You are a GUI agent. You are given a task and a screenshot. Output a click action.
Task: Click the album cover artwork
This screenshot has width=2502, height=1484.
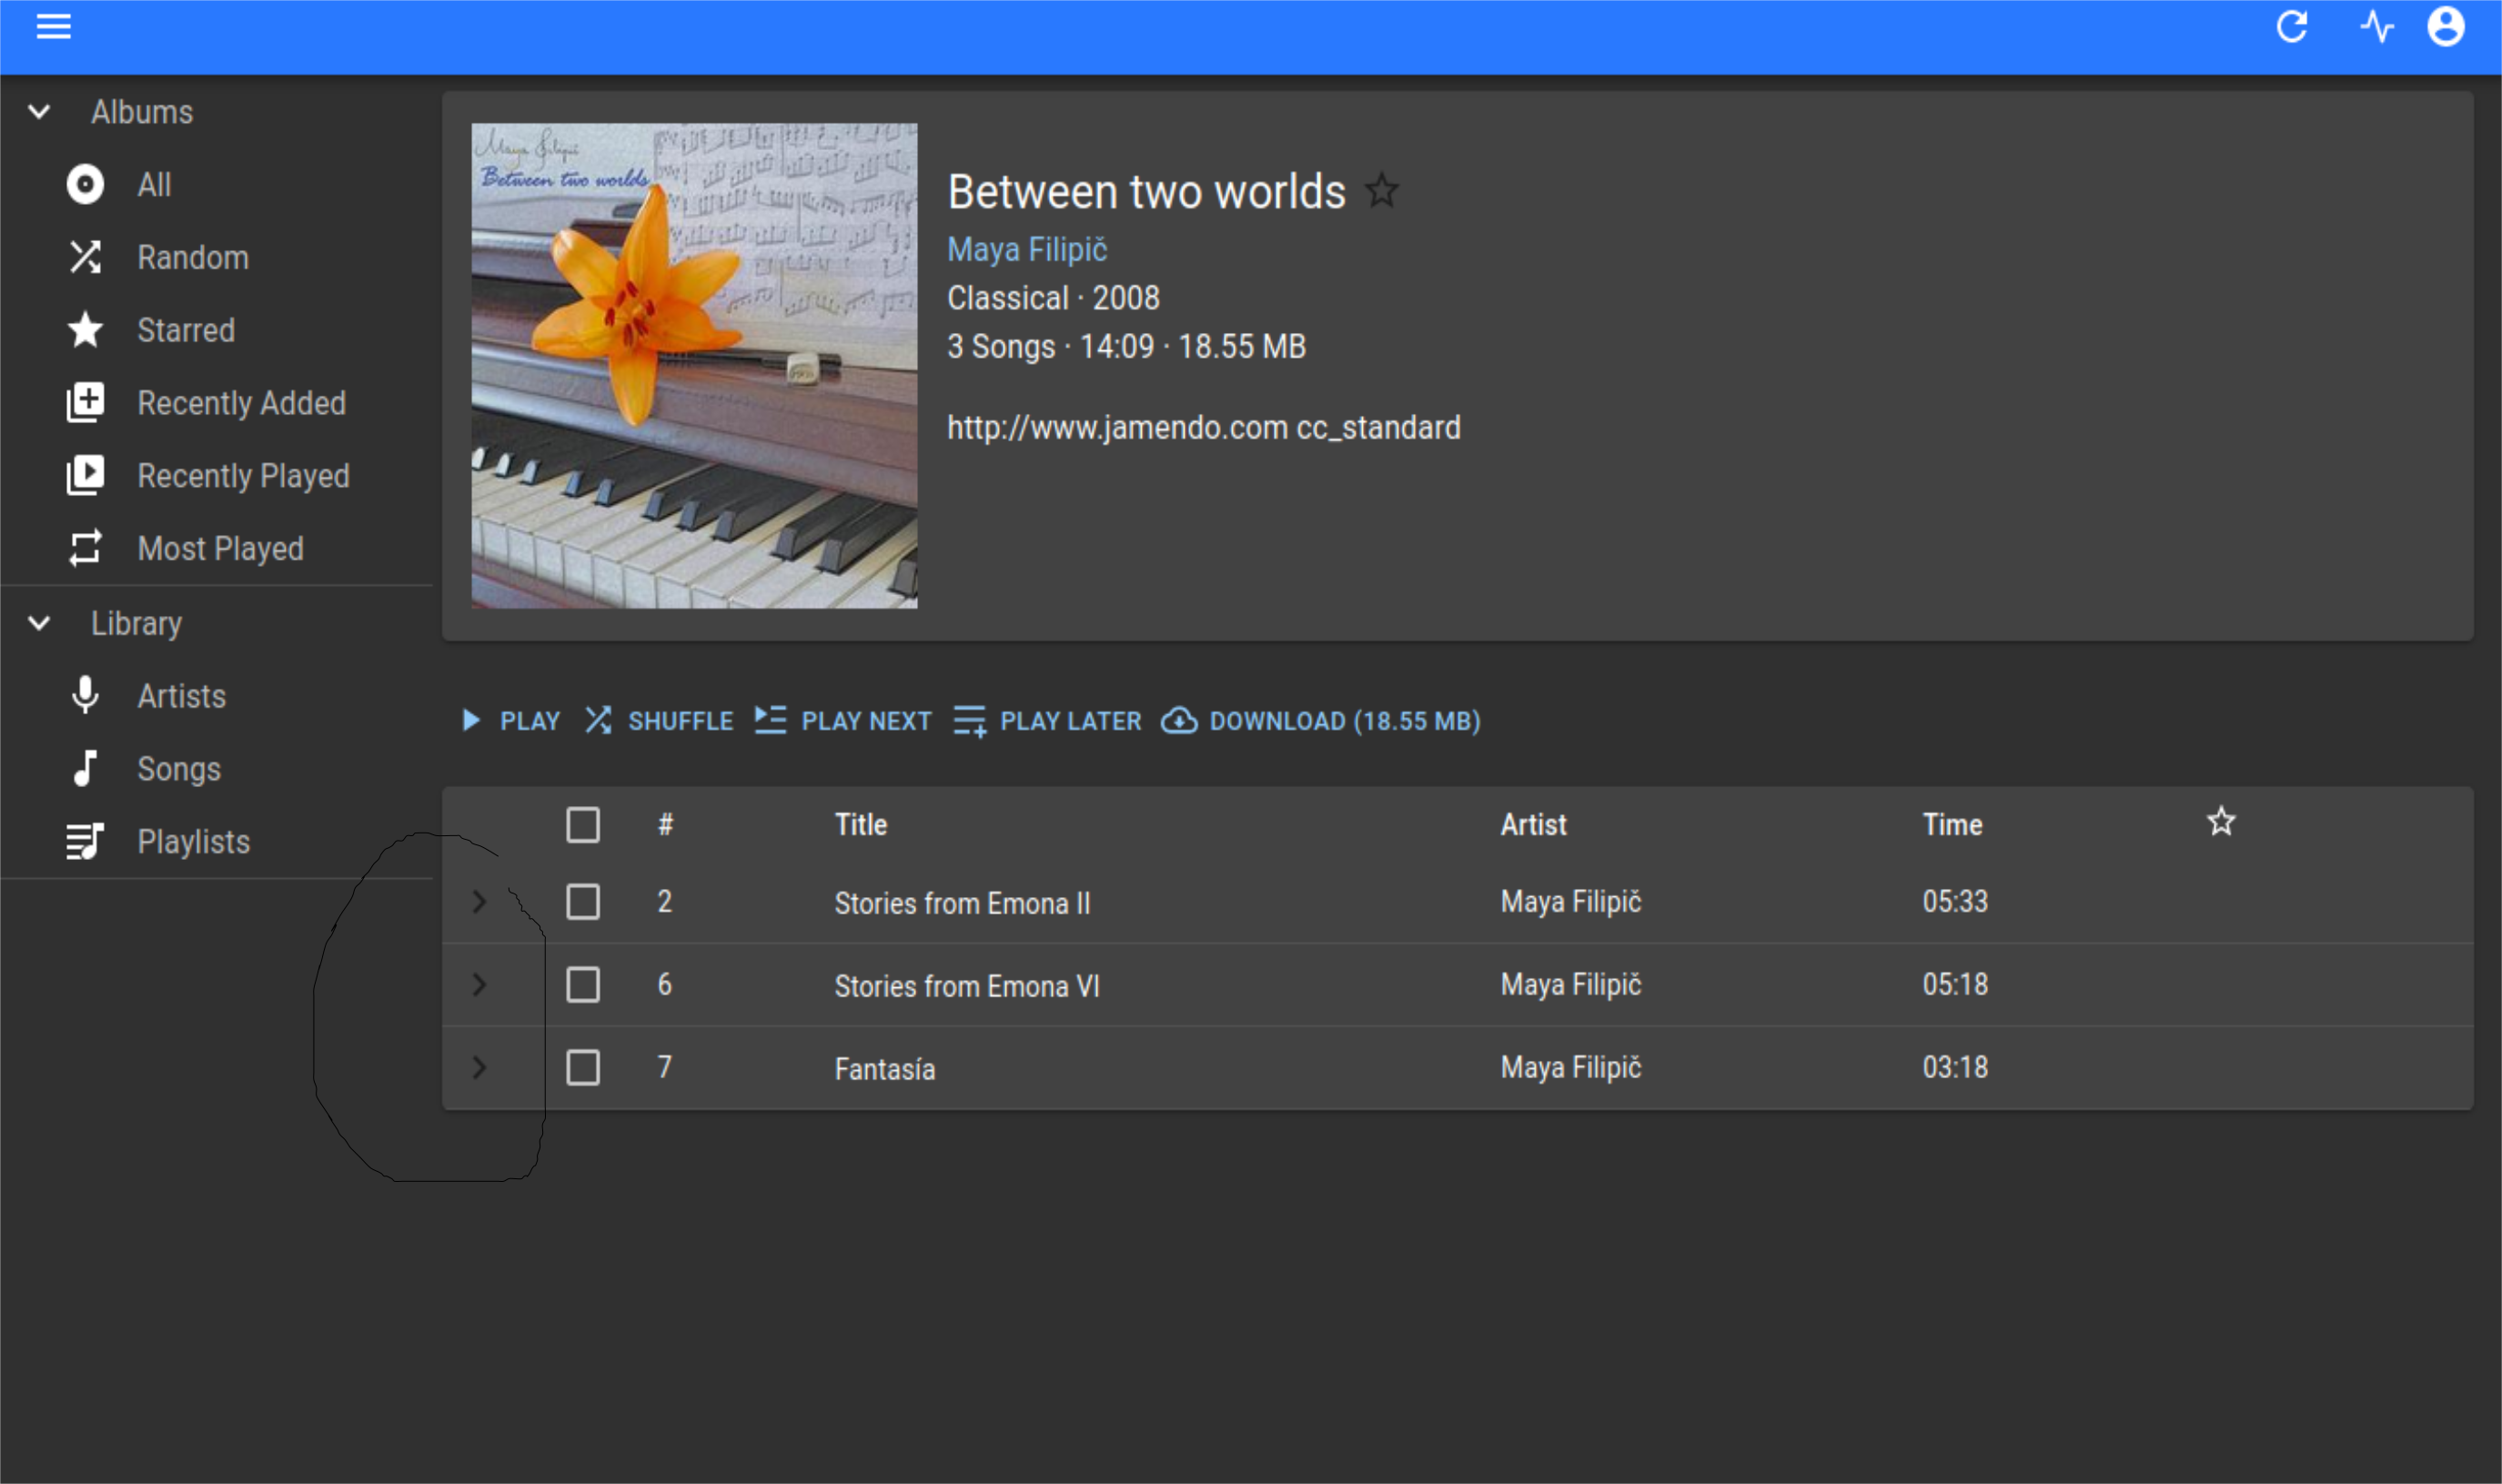coord(693,365)
